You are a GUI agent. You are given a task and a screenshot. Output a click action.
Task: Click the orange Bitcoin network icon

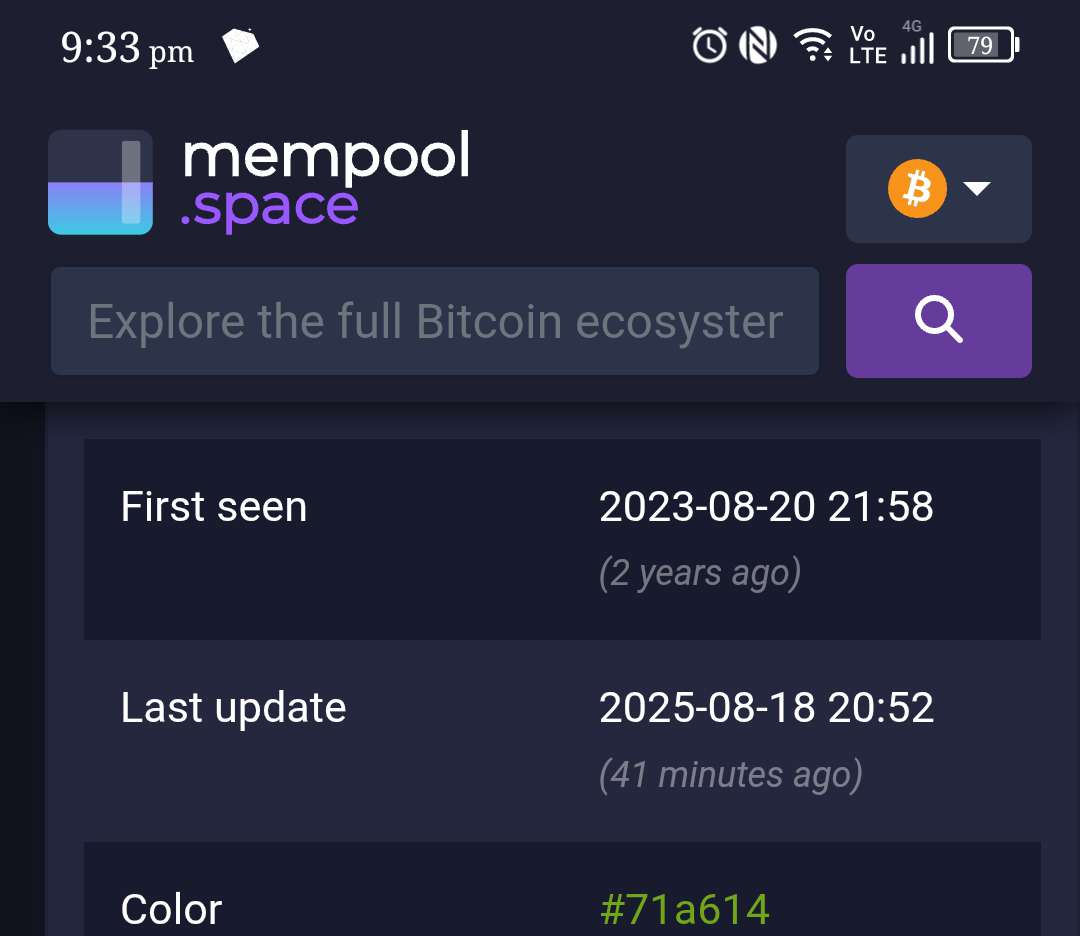tap(917, 189)
